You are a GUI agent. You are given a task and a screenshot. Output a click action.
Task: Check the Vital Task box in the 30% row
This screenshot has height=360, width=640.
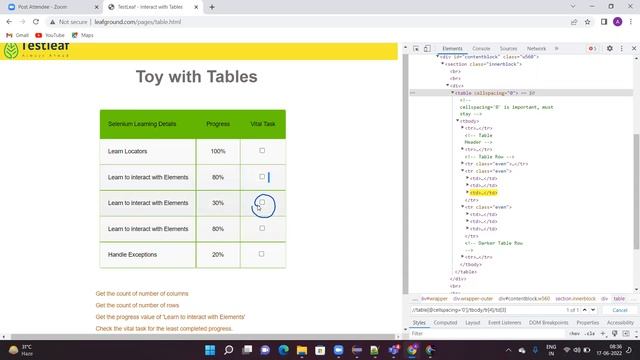(262, 202)
